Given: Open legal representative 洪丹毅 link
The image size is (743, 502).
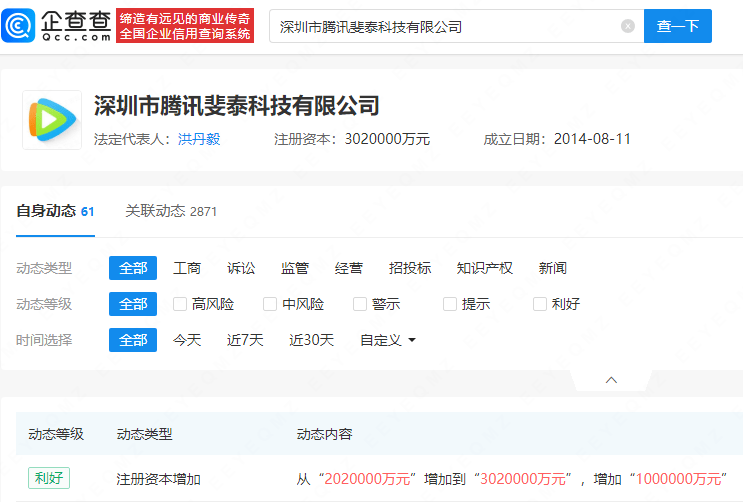Looking at the screenshot, I should point(199,139).
